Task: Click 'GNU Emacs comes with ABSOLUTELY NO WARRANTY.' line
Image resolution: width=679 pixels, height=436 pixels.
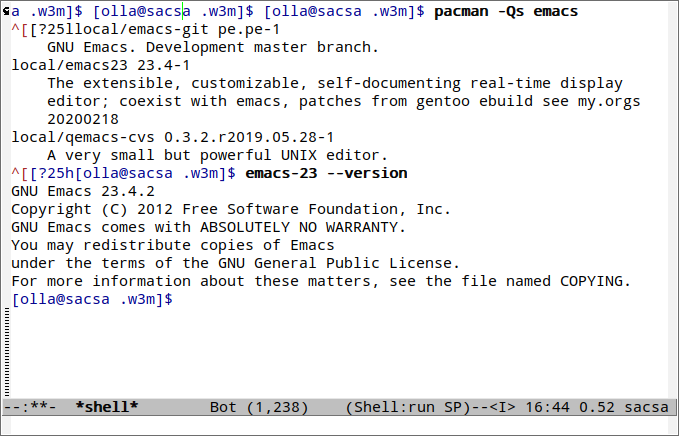Action: tap(208, 227)
